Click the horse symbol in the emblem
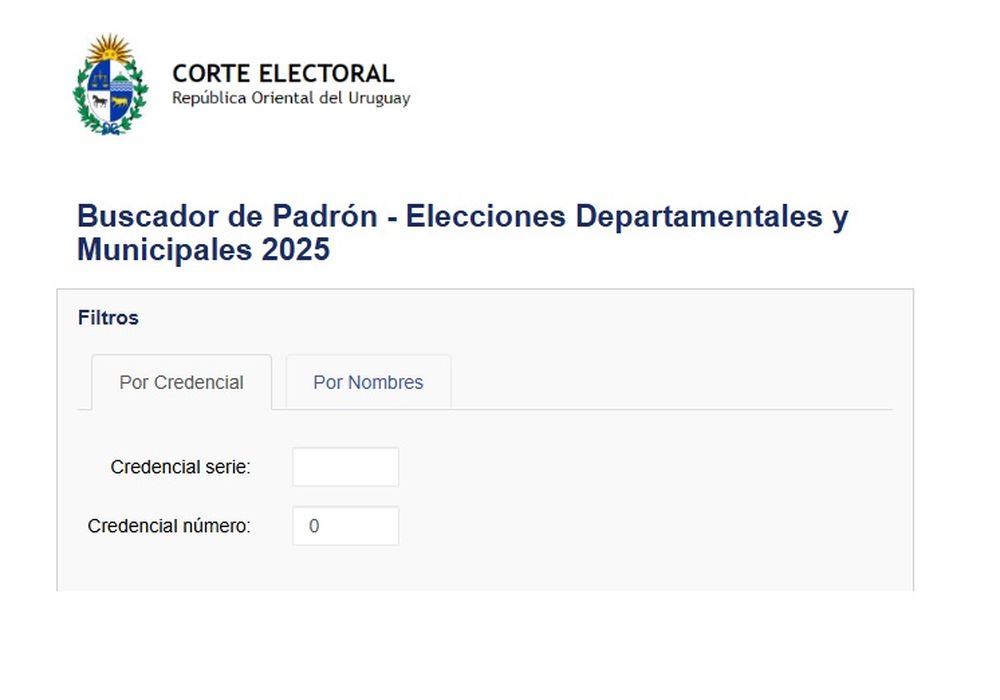The image size is (1000, 700). point(99,101)
